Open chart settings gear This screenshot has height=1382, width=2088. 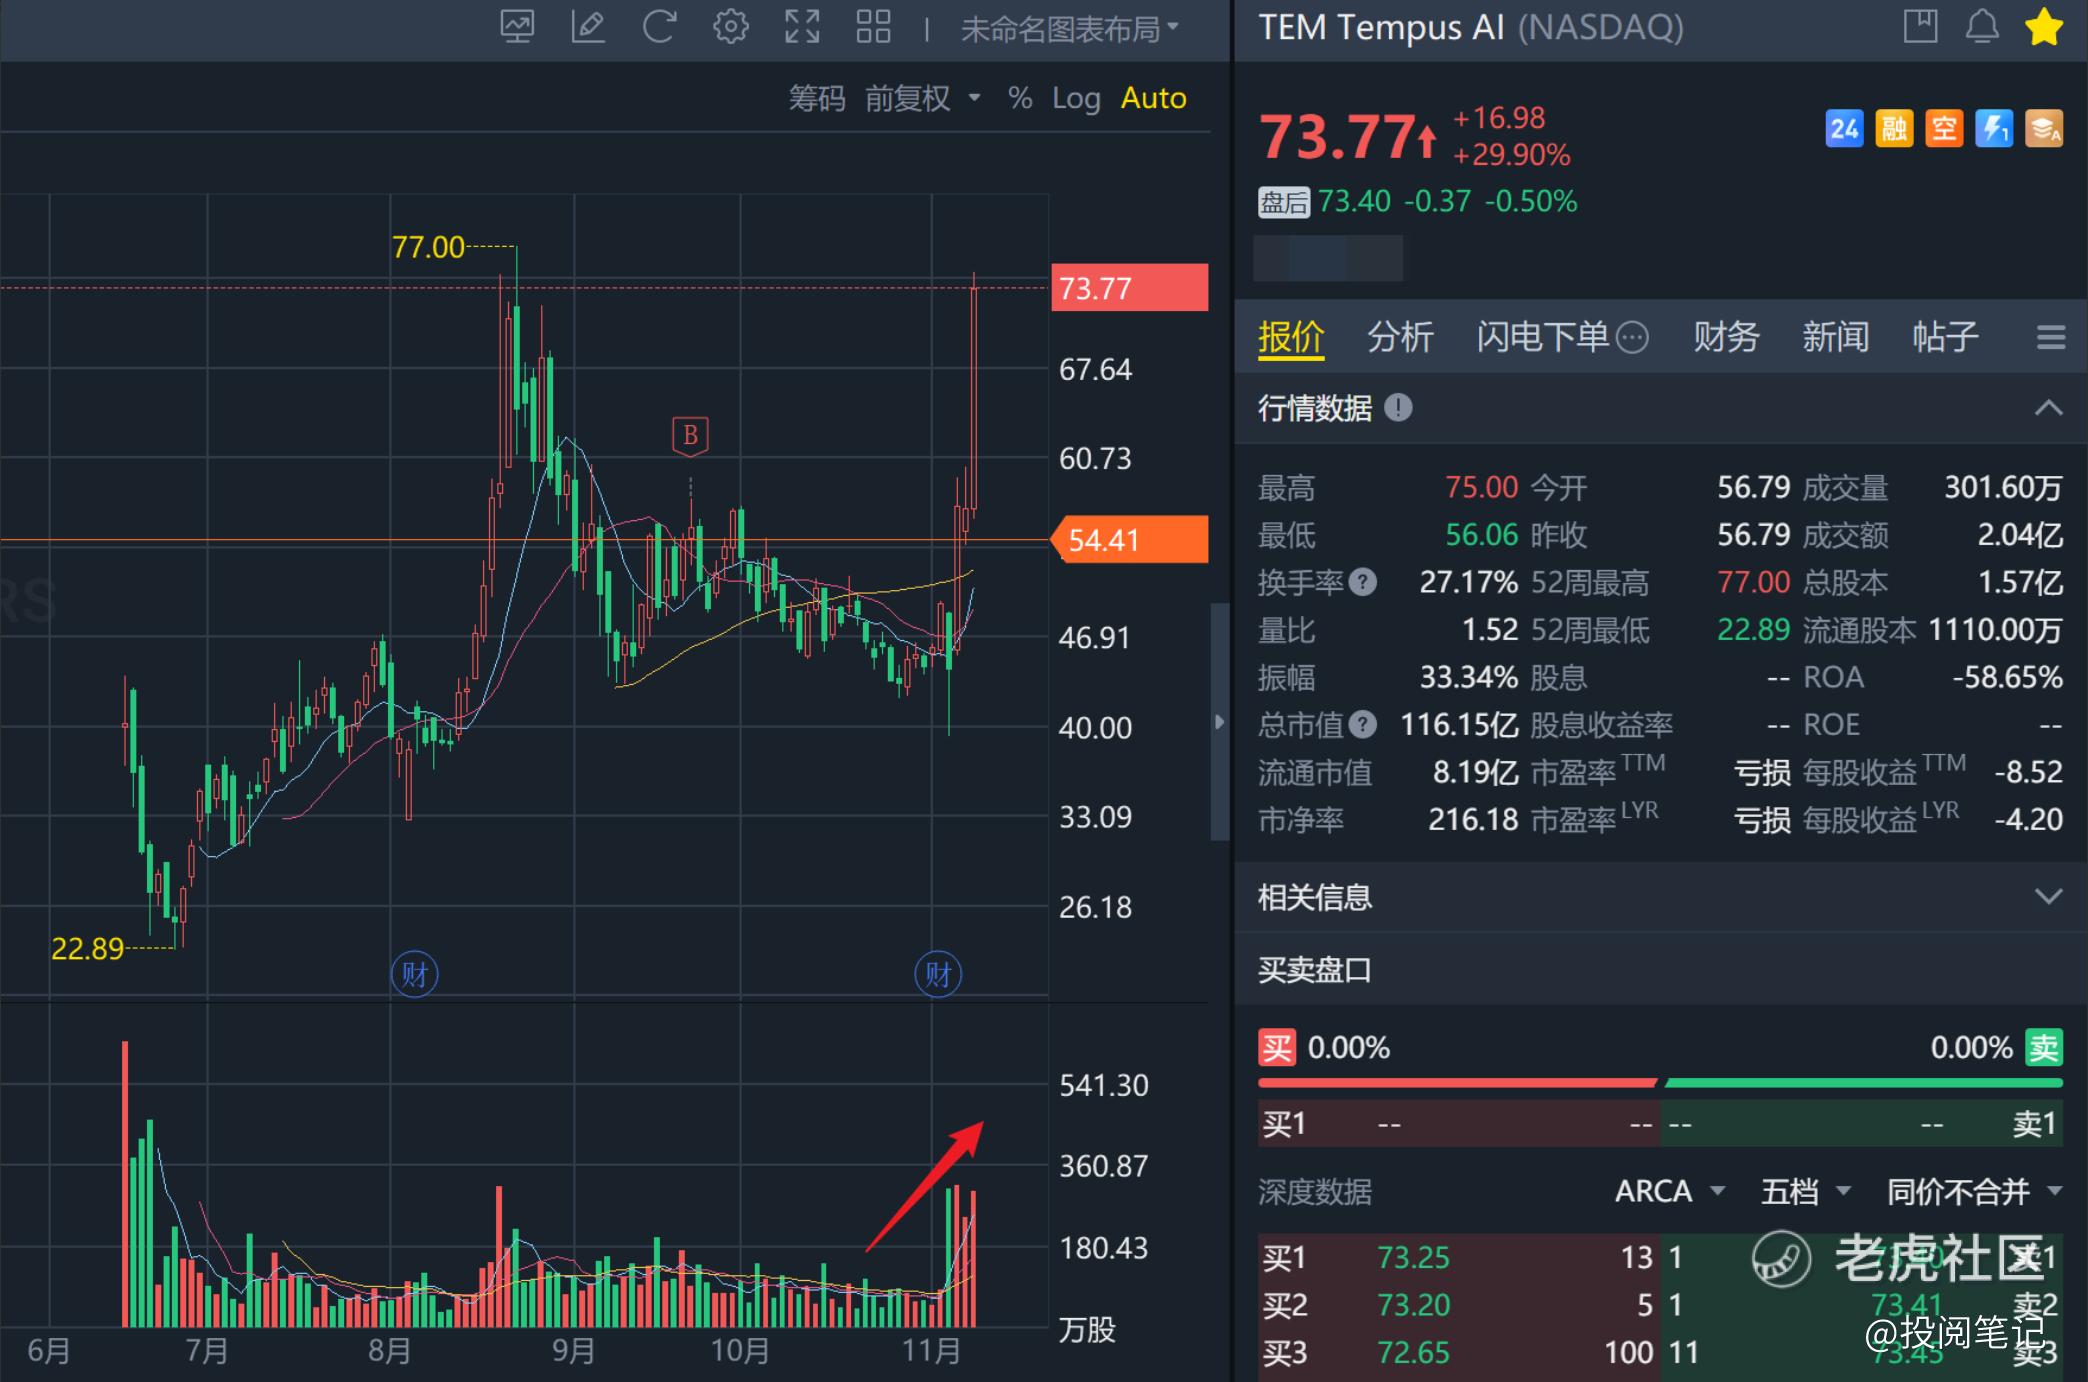point(731,27)
